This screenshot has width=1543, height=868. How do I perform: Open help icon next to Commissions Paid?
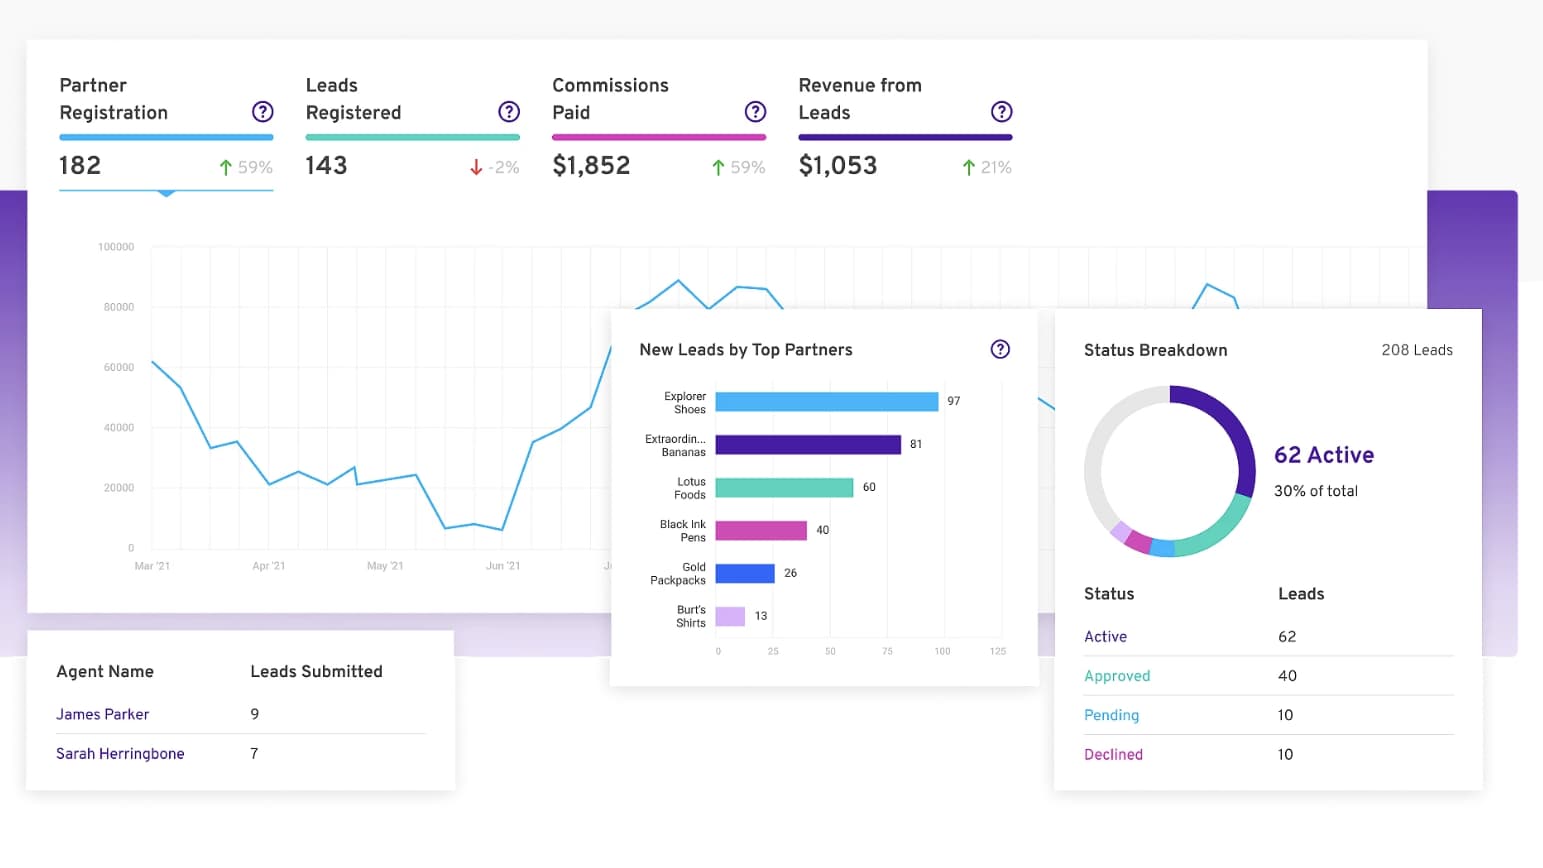755,112
